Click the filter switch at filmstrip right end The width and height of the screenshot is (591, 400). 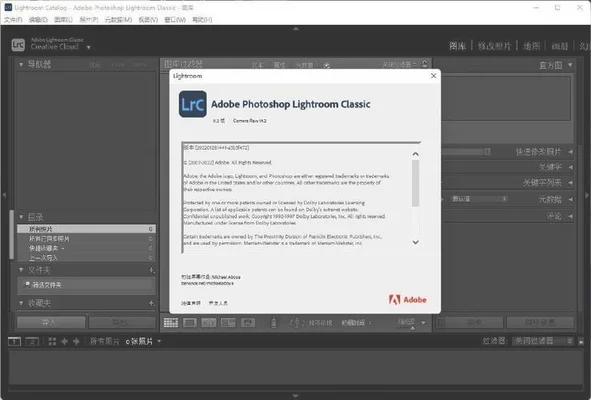coord(581,342)
